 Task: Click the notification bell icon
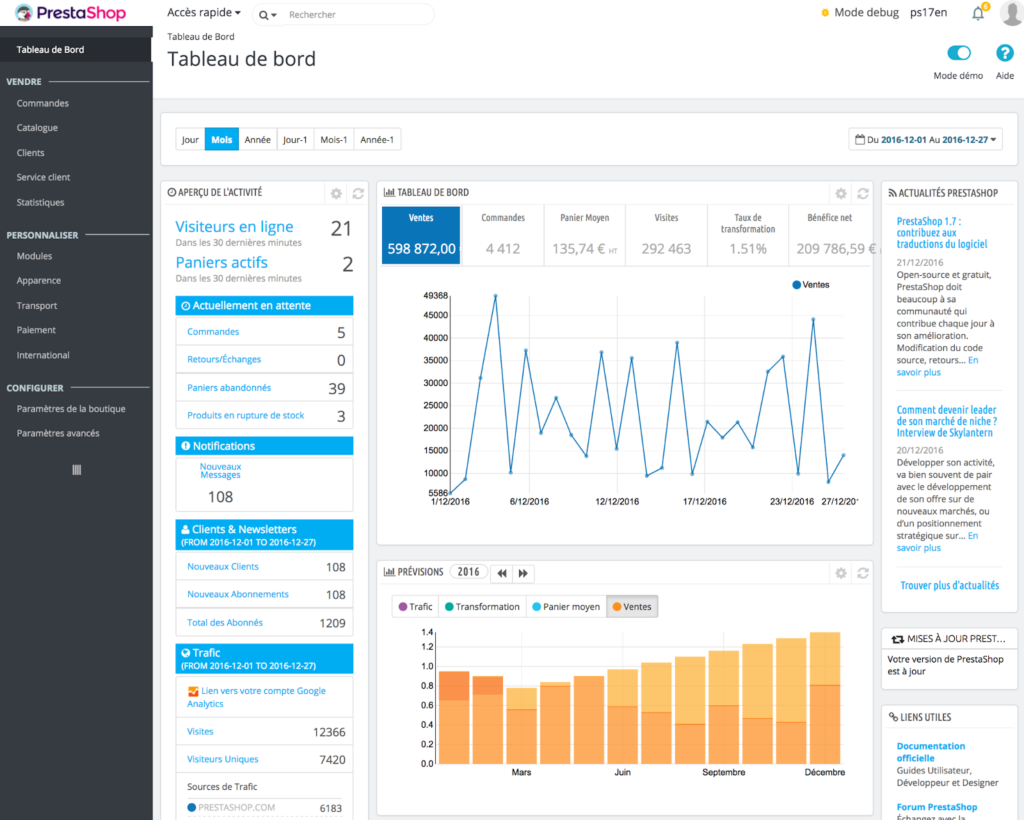pos(978,13)
